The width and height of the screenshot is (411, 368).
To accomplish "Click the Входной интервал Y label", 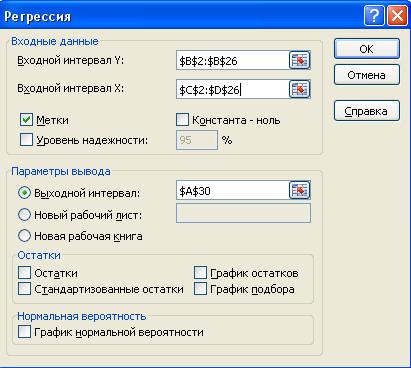I will pyautogui.click(x=70, y=60).
